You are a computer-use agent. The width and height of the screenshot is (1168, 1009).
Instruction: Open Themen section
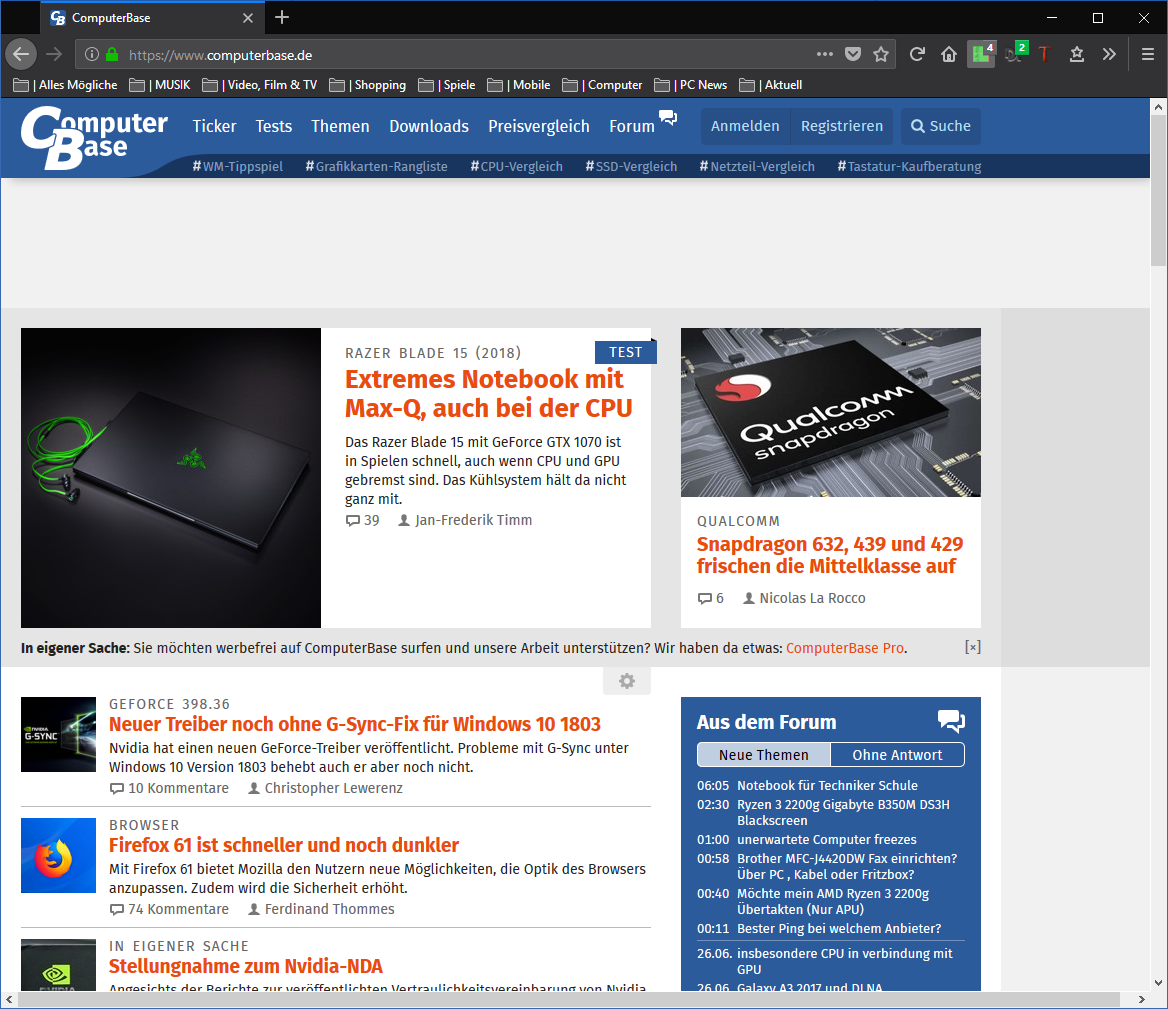[340, 127]
